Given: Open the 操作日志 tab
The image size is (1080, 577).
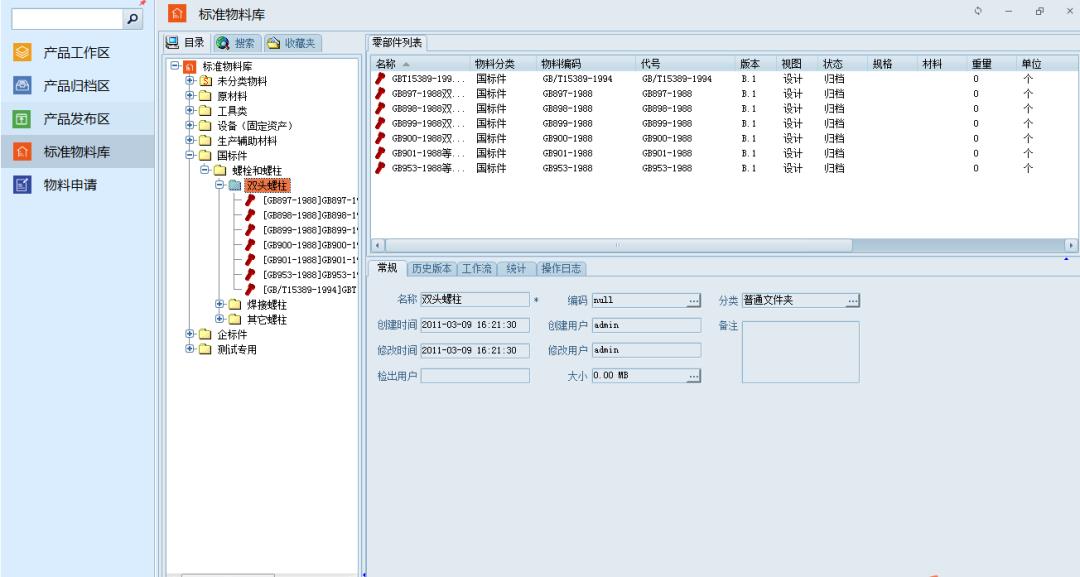Looking at the screenshot, I should coord(561,269).
